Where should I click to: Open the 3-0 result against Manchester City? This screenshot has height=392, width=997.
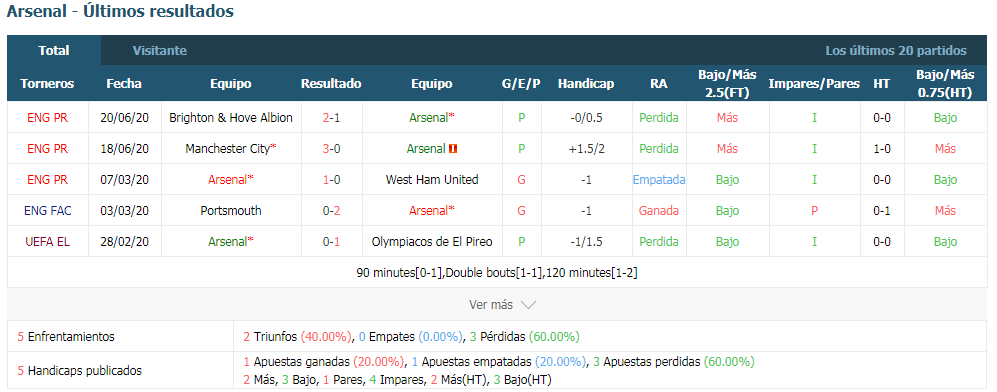[331, 149]
